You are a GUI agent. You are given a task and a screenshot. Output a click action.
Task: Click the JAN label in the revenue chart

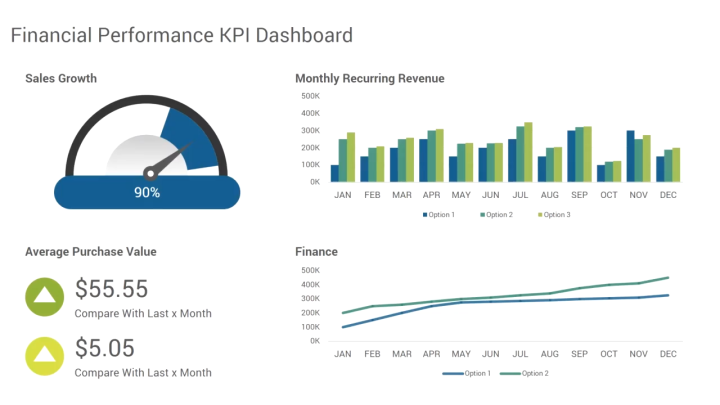343,195
